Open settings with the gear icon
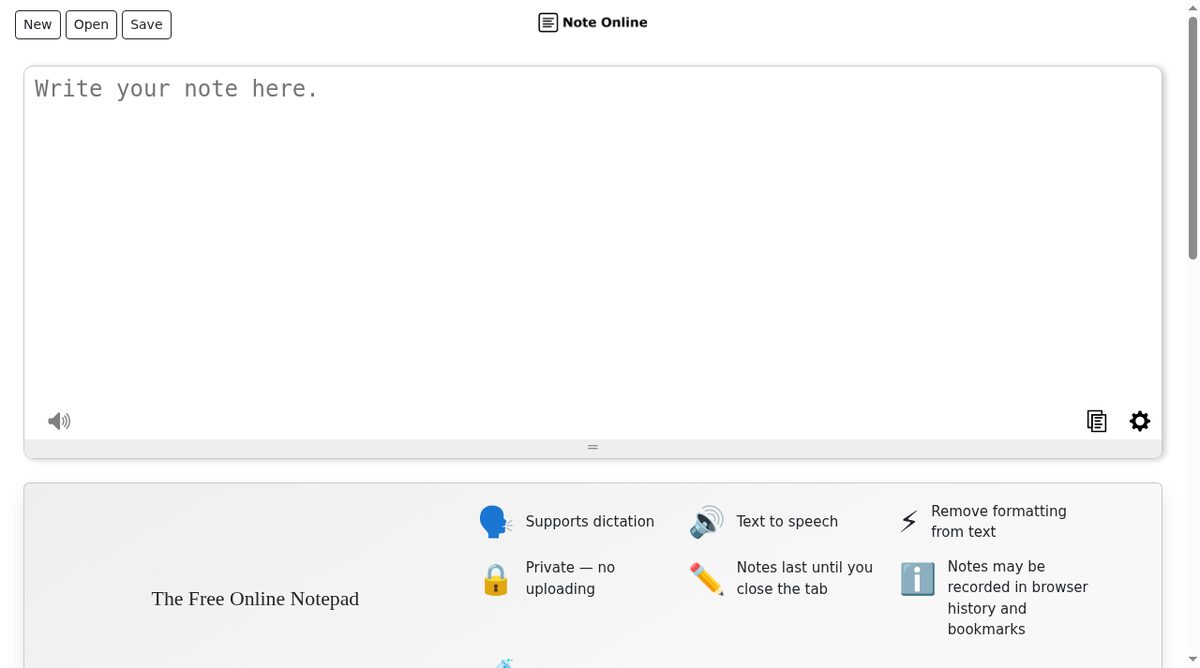The image size is (1200, 668). coord(1140,421)
